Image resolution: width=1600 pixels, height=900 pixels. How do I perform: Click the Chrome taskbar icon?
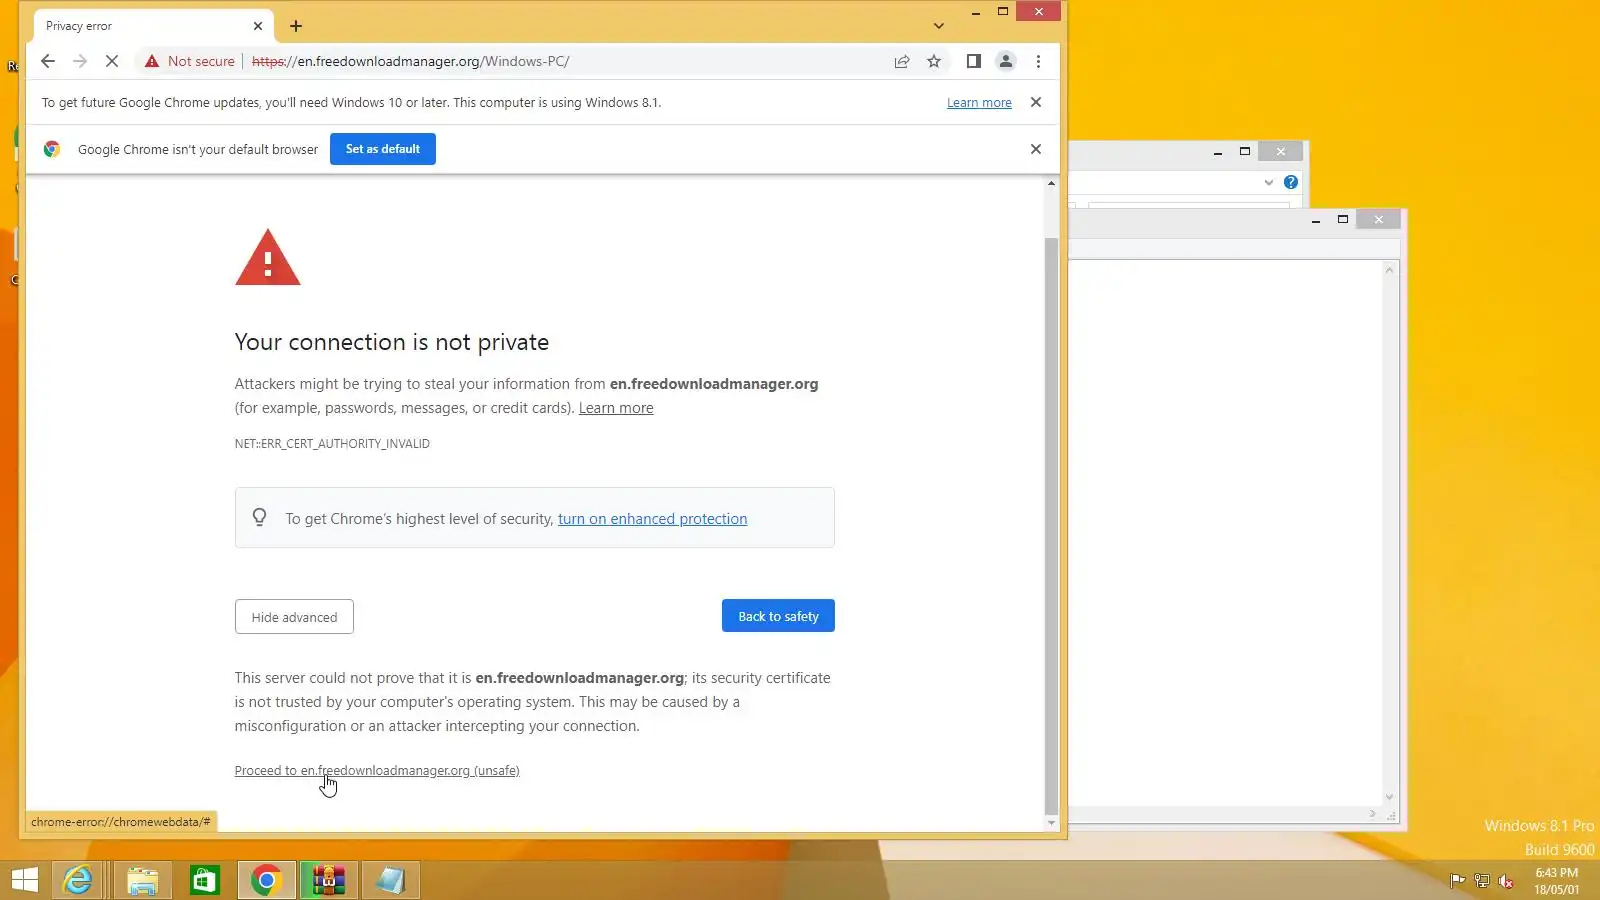click(x=266, y=880)
